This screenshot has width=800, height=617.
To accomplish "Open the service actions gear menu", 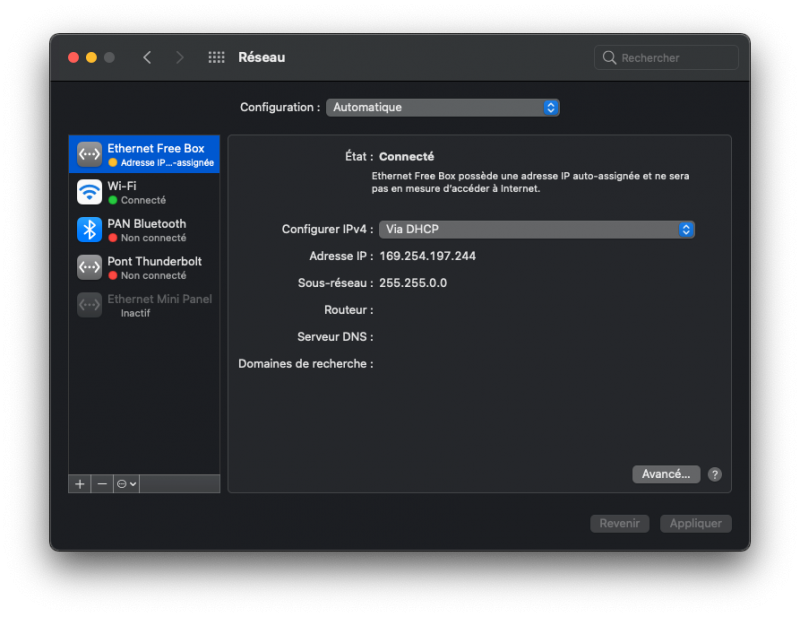I will point(127,483).
